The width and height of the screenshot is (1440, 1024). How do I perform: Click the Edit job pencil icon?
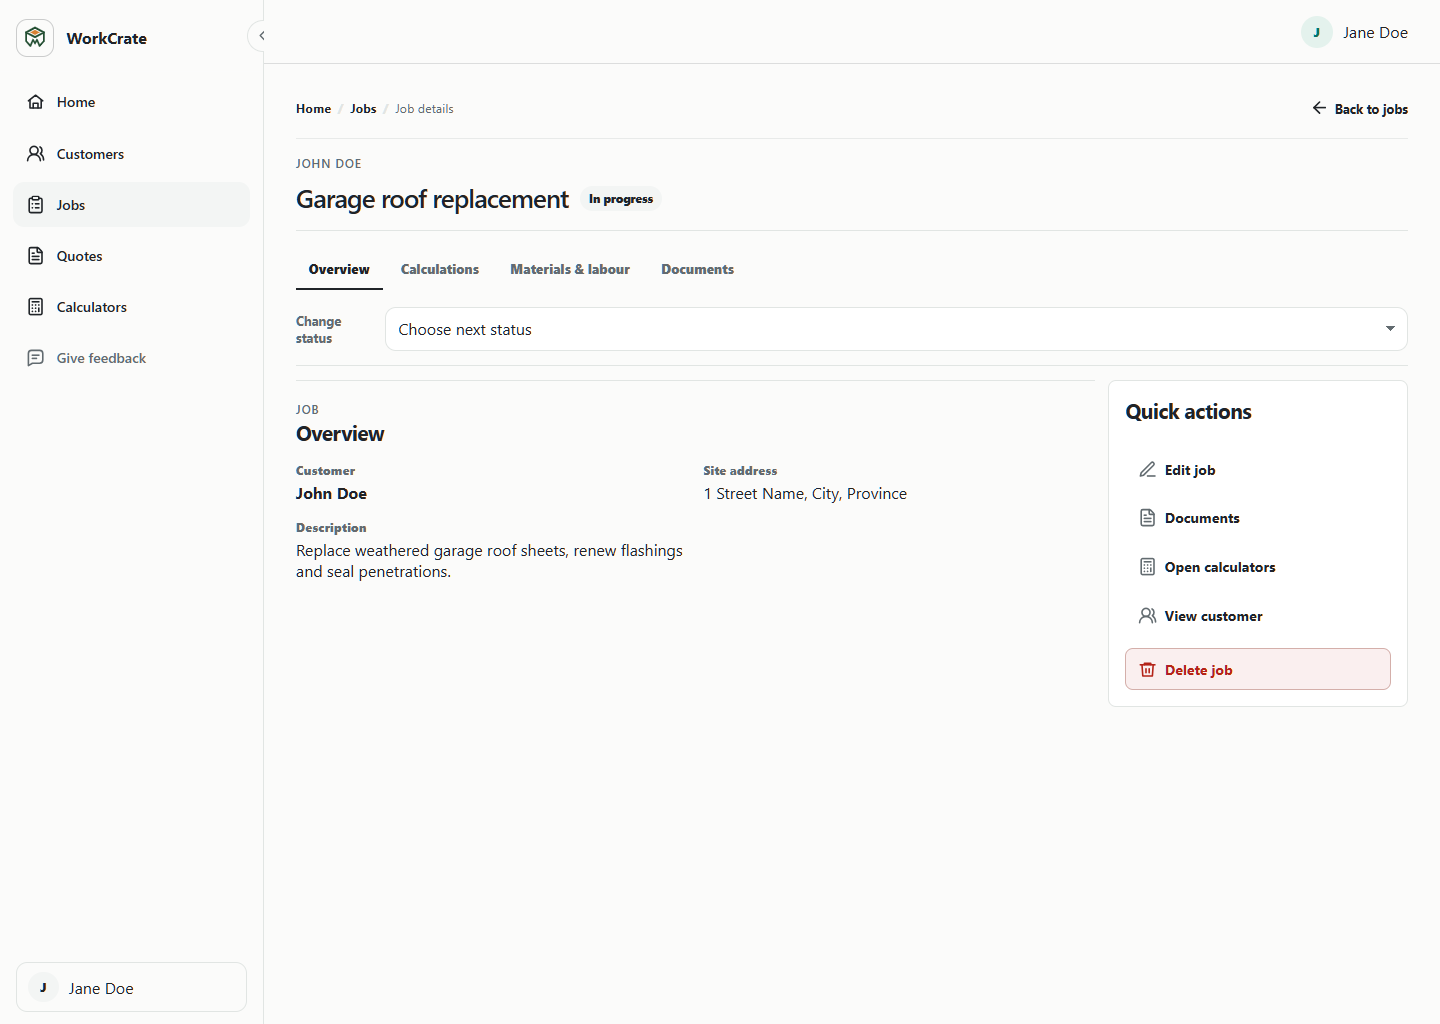pyautogui.click(x=1147, y=470)
